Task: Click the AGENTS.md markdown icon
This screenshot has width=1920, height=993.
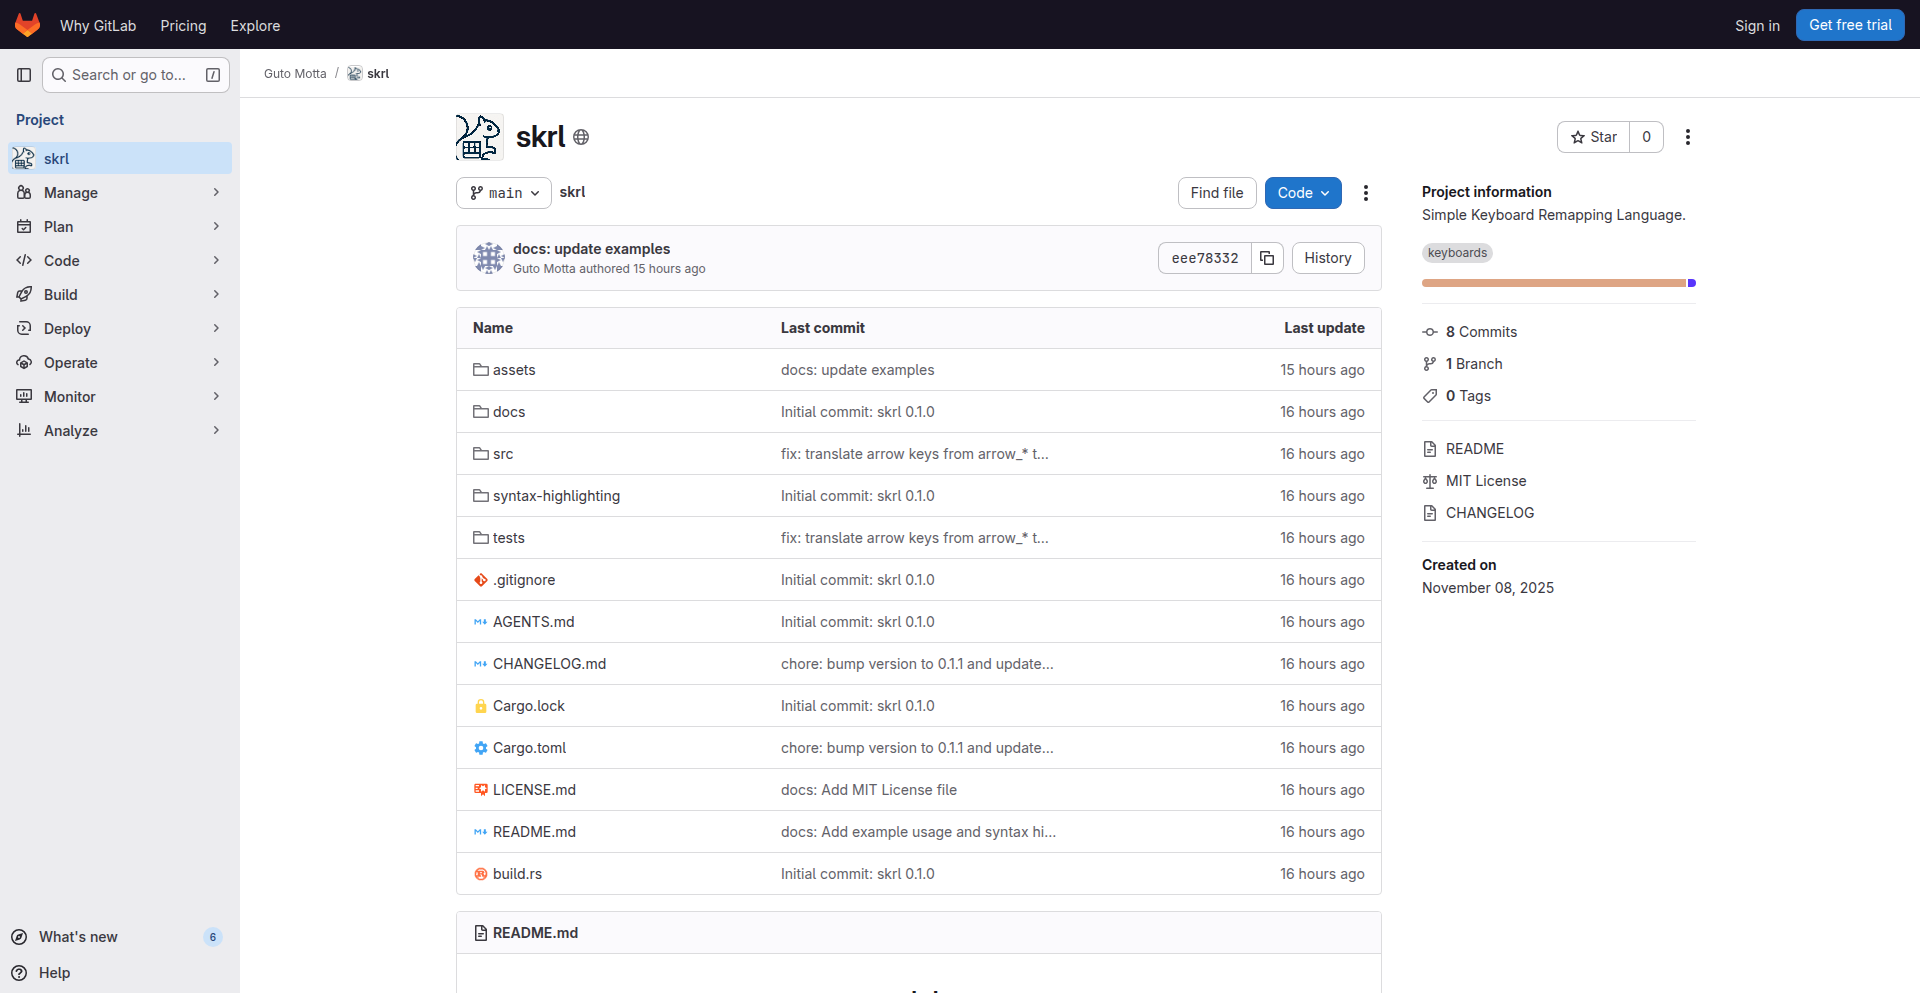Action: 481,622
